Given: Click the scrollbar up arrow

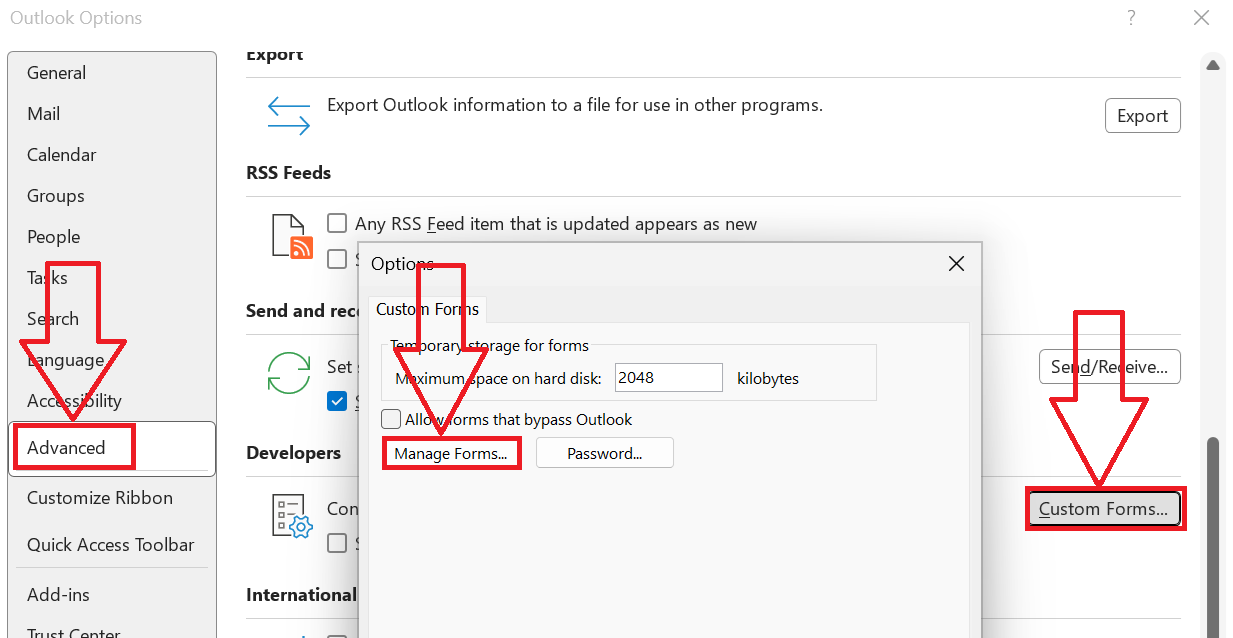Looking at the screenshot, I should click(x=1213, y=66).
